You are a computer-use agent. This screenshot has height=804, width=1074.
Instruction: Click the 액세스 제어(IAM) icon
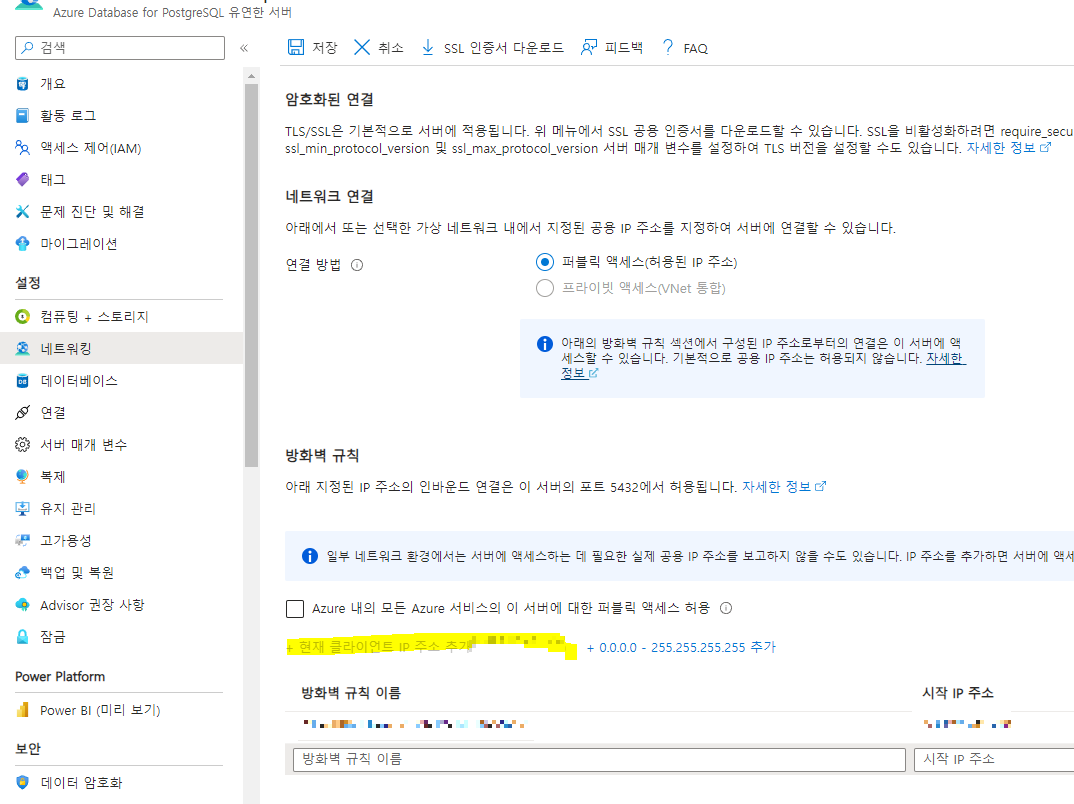23,148
